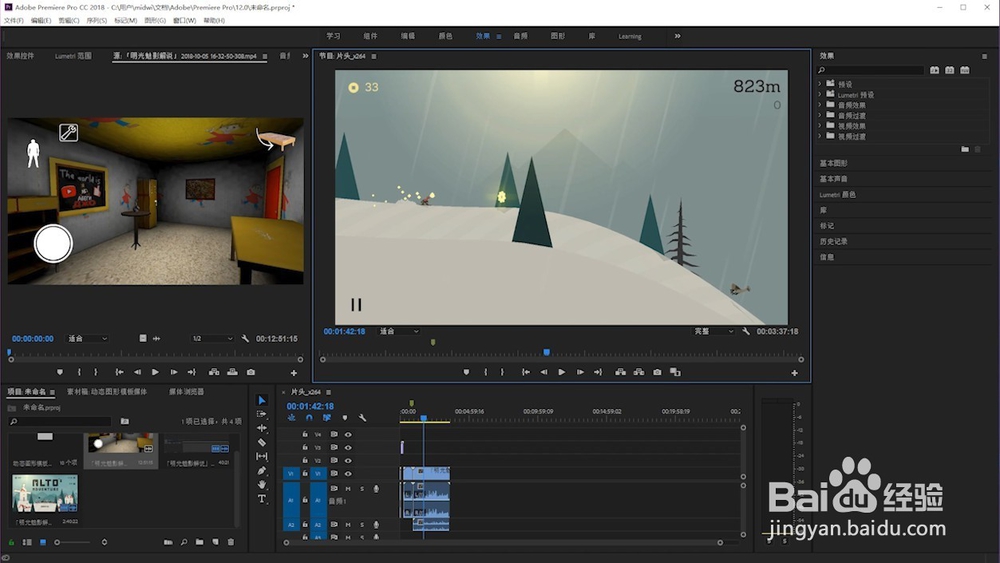The image size is (1000, 563).
Task: Click Lift button in Program monitor
Action: 621,372
